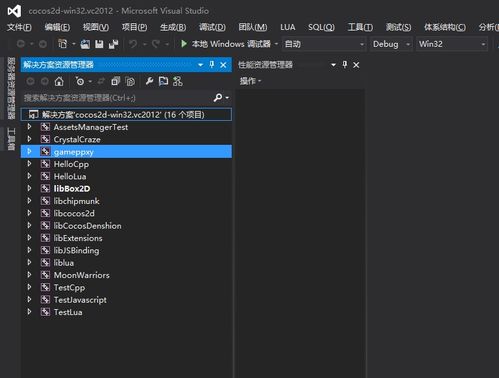Screen dimensions: 499x378
Task: Open the 生成(B) build menu
Action: click(x=173, y=27)
